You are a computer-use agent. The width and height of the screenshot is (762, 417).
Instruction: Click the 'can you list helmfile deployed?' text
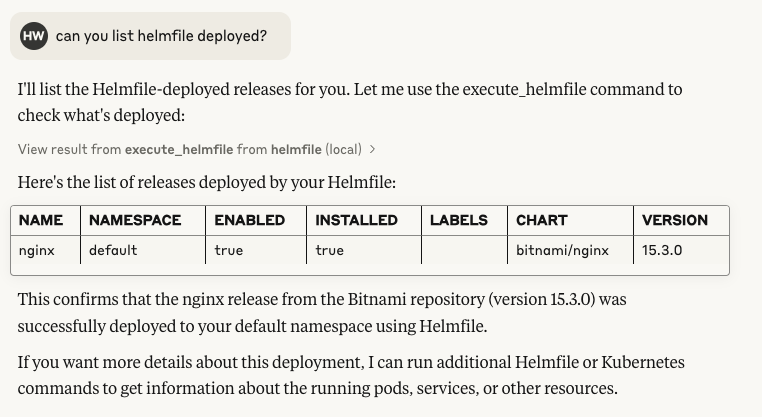(x=161, y=36)
